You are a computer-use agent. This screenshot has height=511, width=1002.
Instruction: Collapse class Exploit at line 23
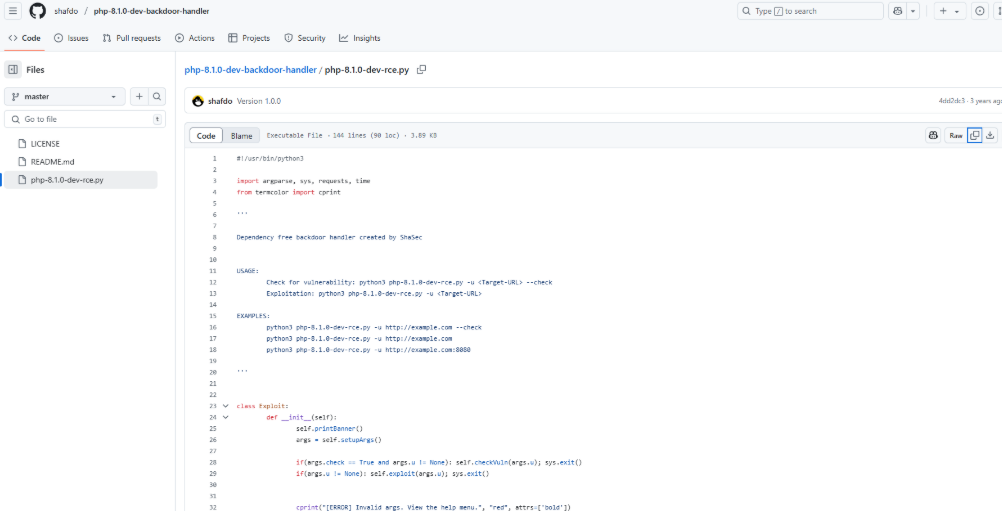click(226, 406)
